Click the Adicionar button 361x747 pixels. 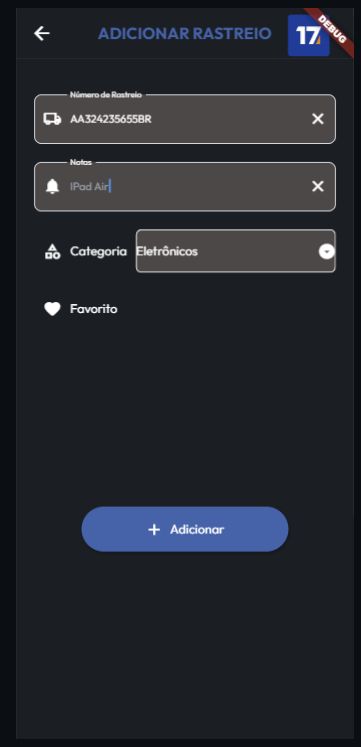pyautogui.click(x=185, y=529)
